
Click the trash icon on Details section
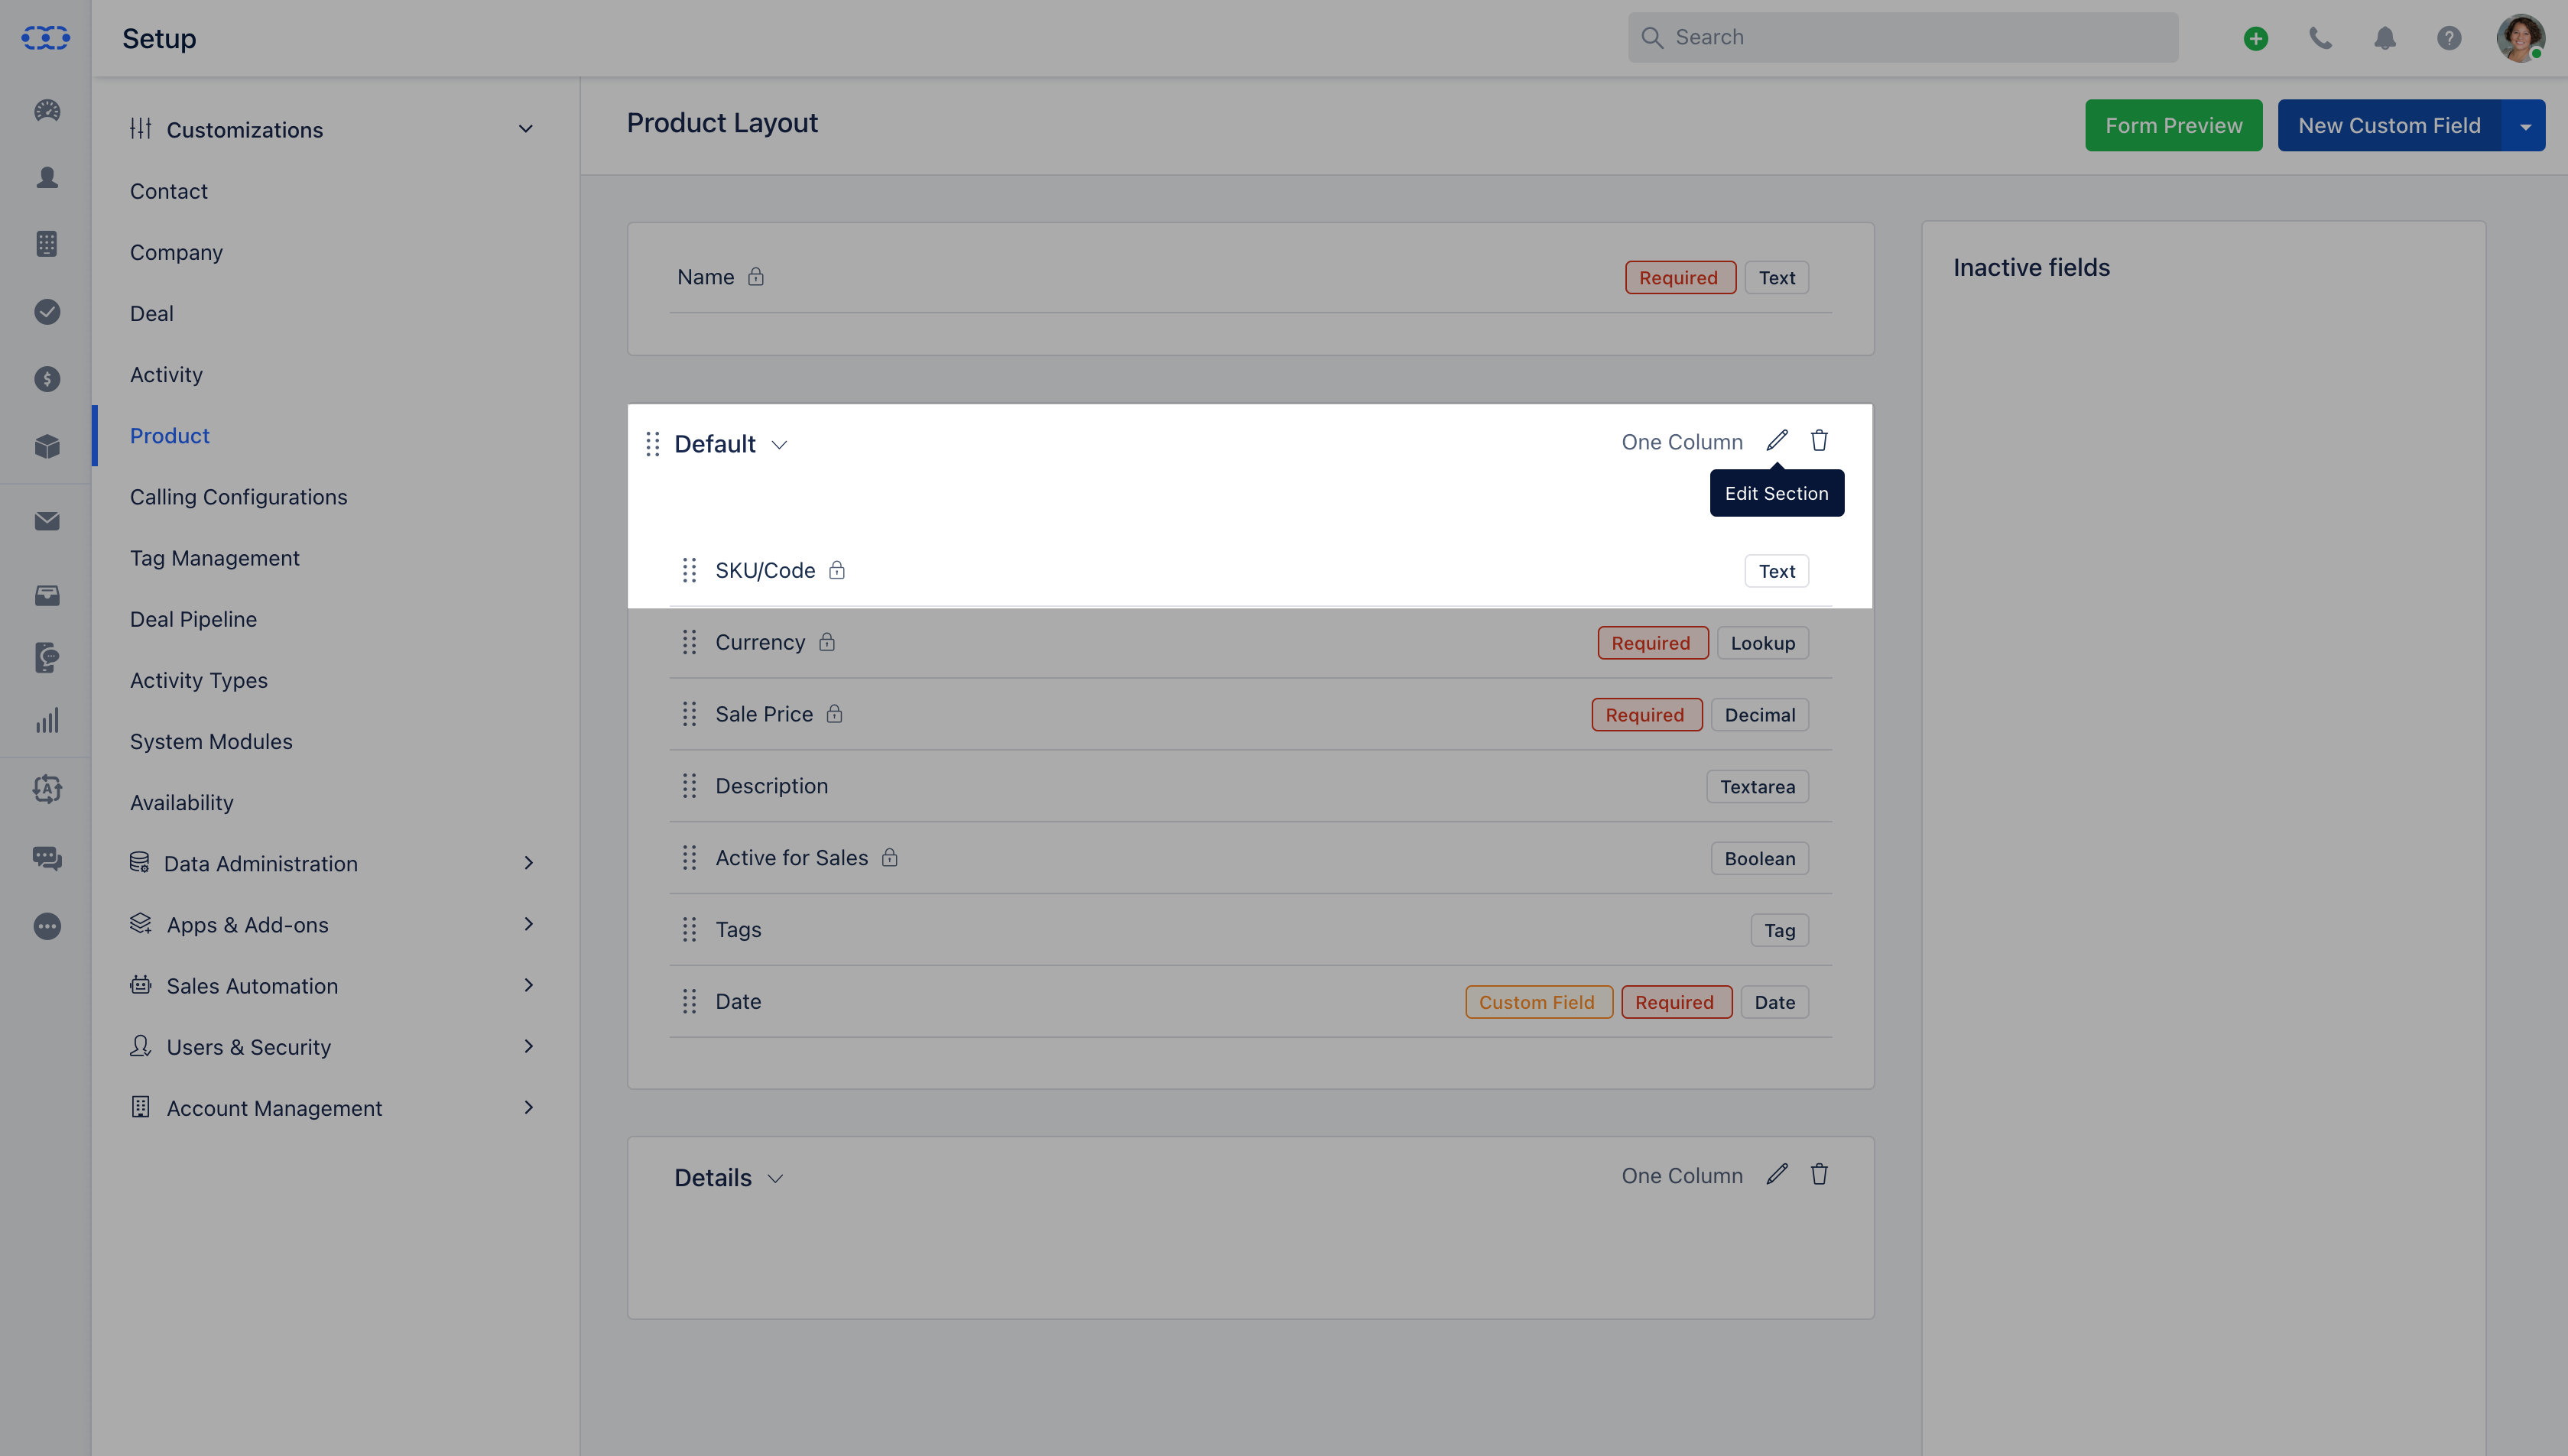pos(1819,1175)
